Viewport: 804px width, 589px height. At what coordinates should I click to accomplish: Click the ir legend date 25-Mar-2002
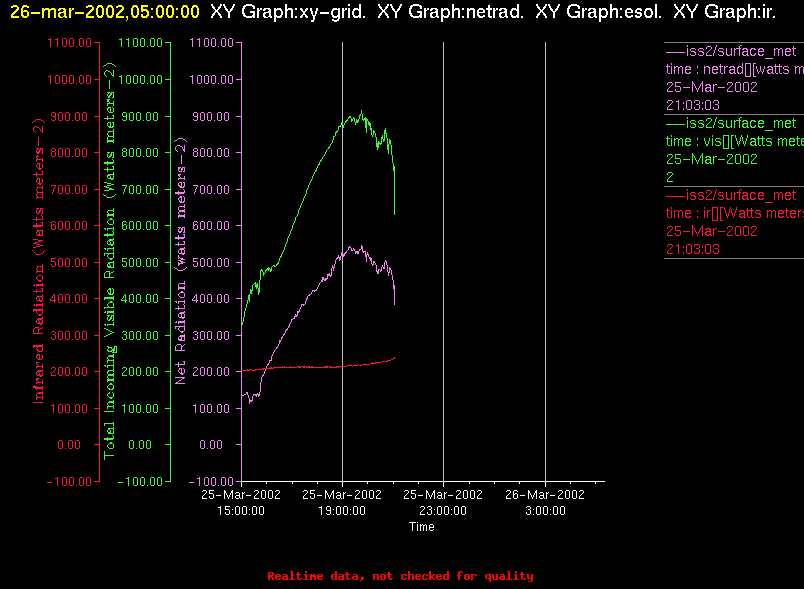point(712,231)
